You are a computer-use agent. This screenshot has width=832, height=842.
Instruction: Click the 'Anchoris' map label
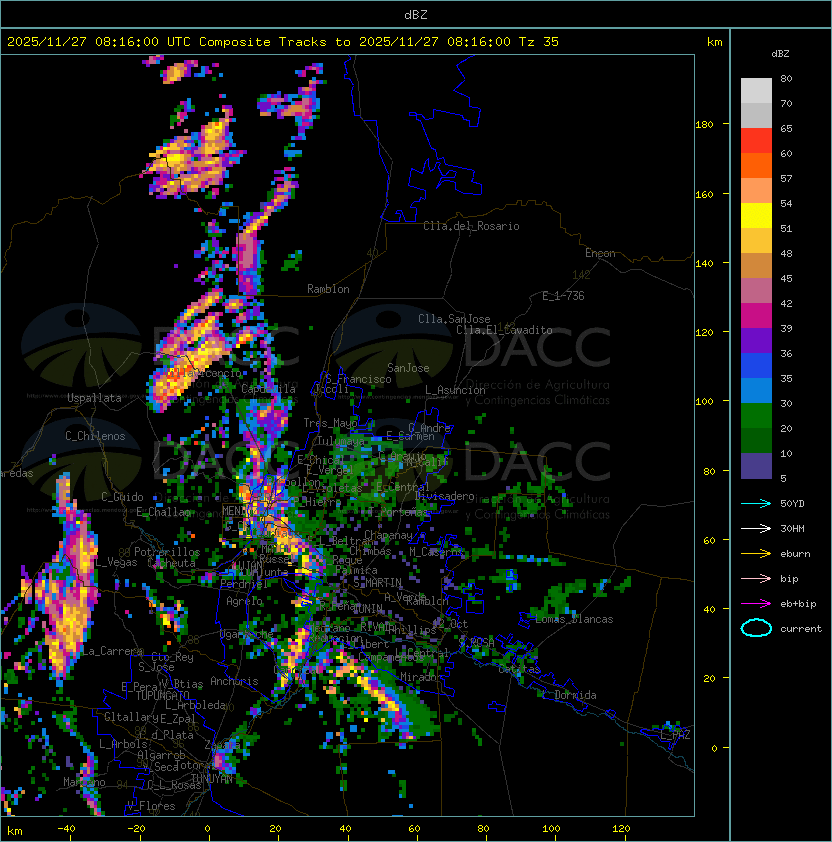pos(234,681)
